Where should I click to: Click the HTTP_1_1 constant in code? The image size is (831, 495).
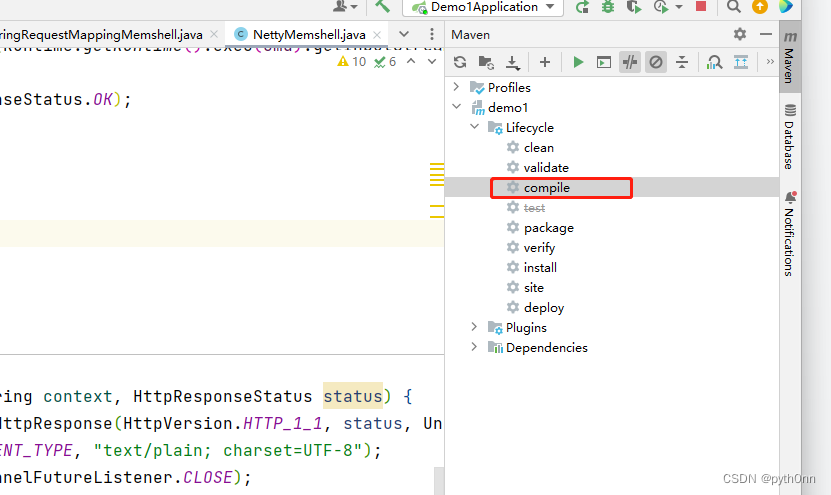(282, 423)
